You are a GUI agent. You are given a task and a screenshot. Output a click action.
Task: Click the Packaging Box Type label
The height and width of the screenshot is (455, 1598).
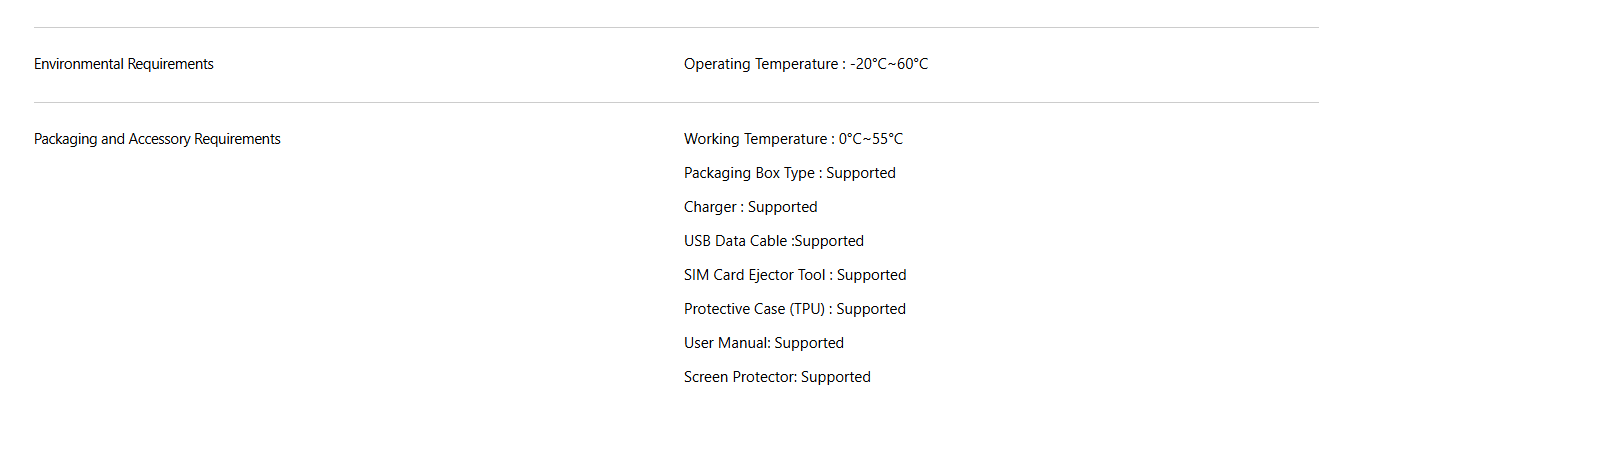(x=749, y=173)
